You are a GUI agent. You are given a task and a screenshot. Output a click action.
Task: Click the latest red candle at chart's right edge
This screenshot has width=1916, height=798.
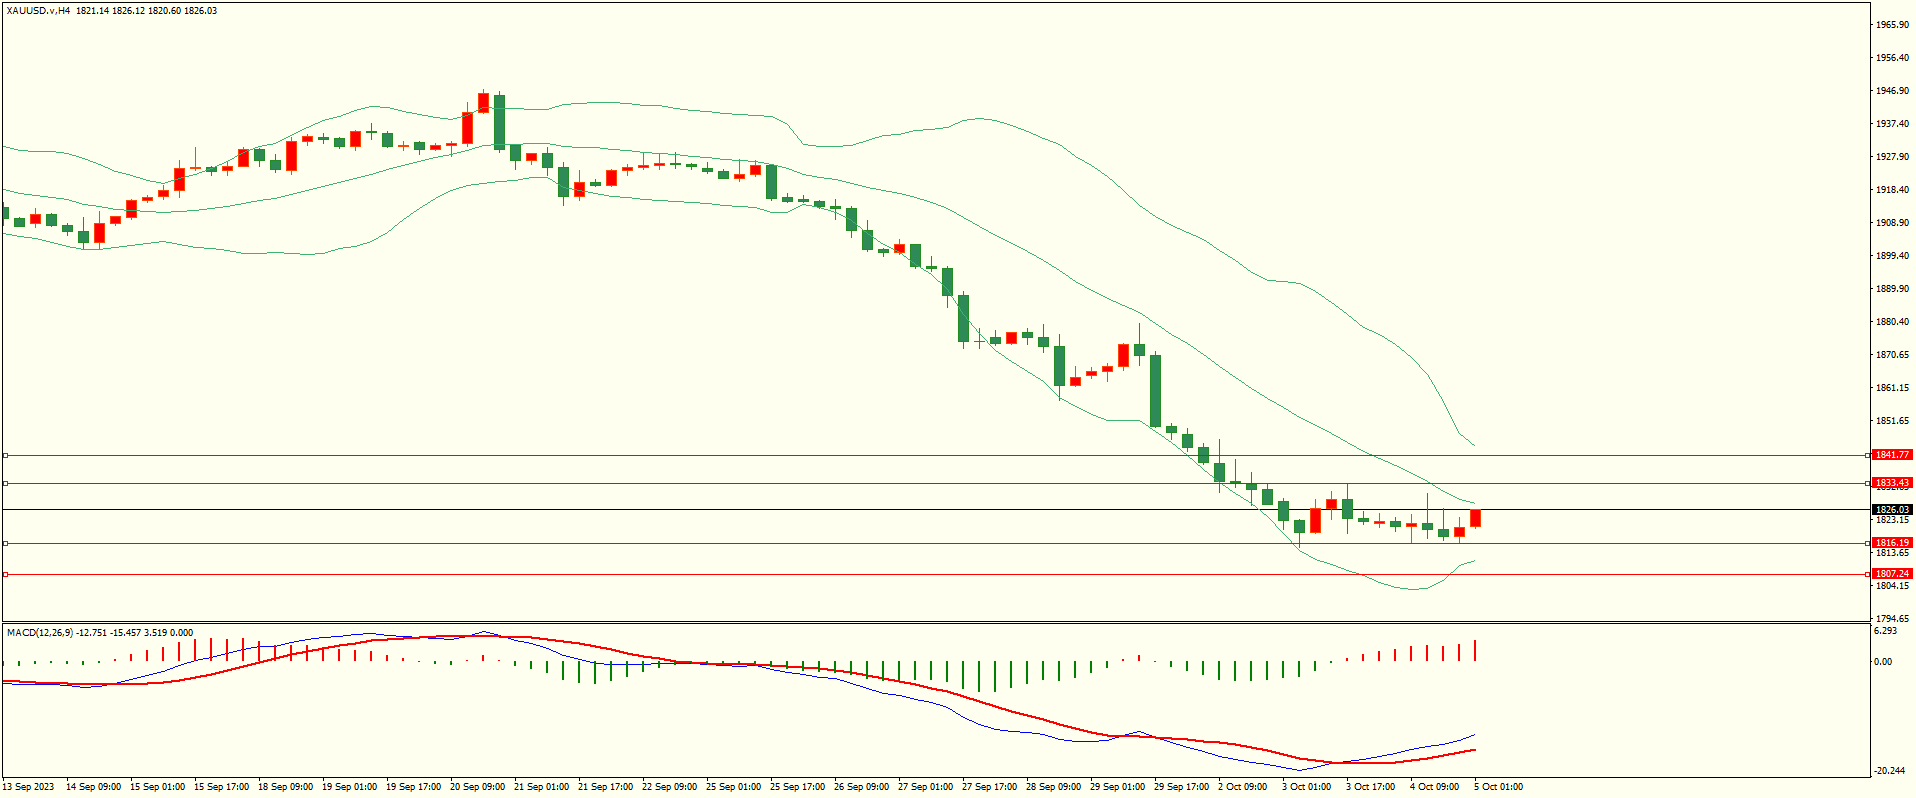[x=1475, y=518]
